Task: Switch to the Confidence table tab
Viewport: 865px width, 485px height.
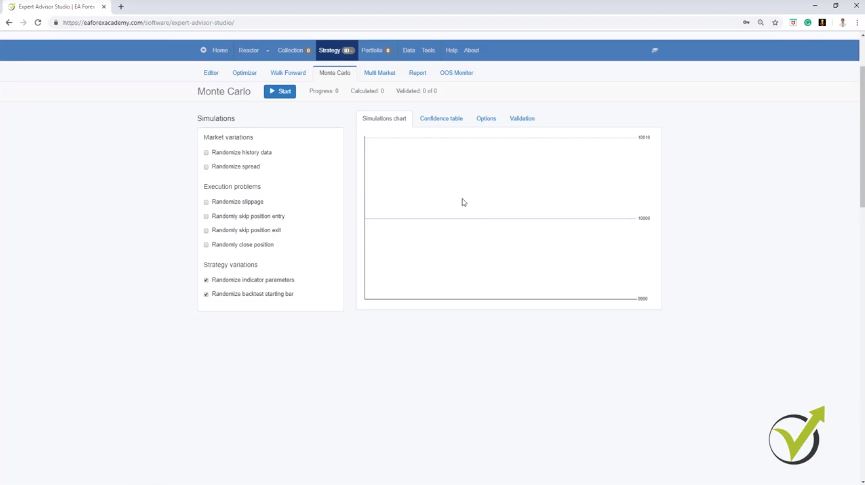Action: [x=441, y=118]
